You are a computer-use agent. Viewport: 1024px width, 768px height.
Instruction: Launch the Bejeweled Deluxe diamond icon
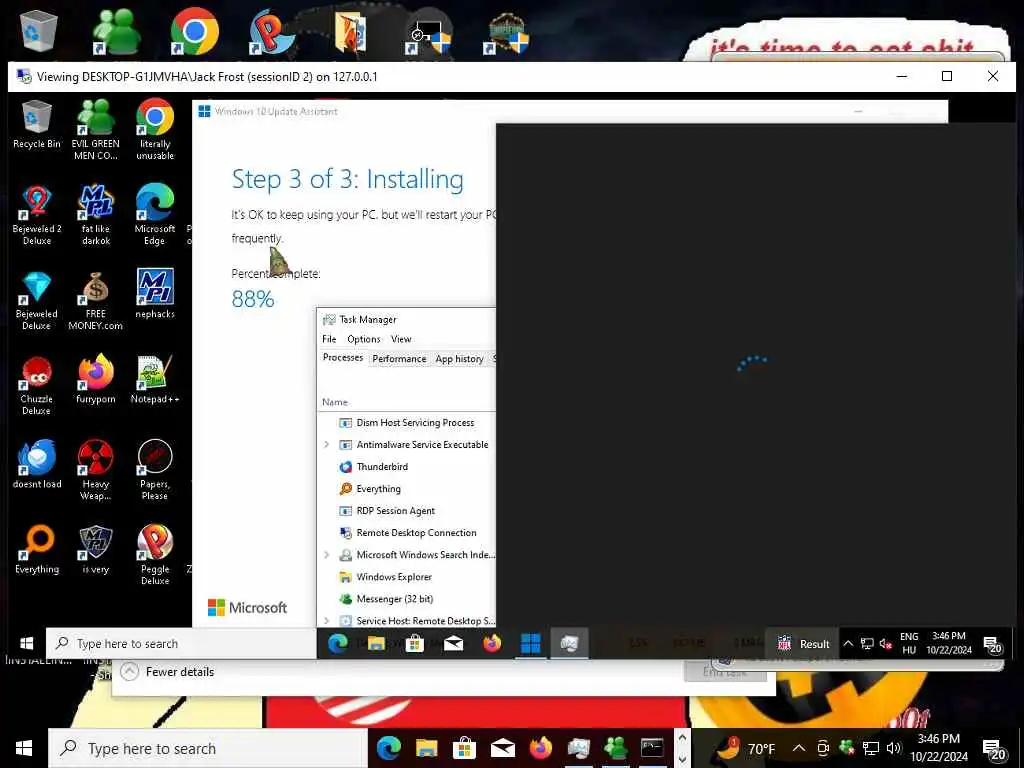[37, 300]
